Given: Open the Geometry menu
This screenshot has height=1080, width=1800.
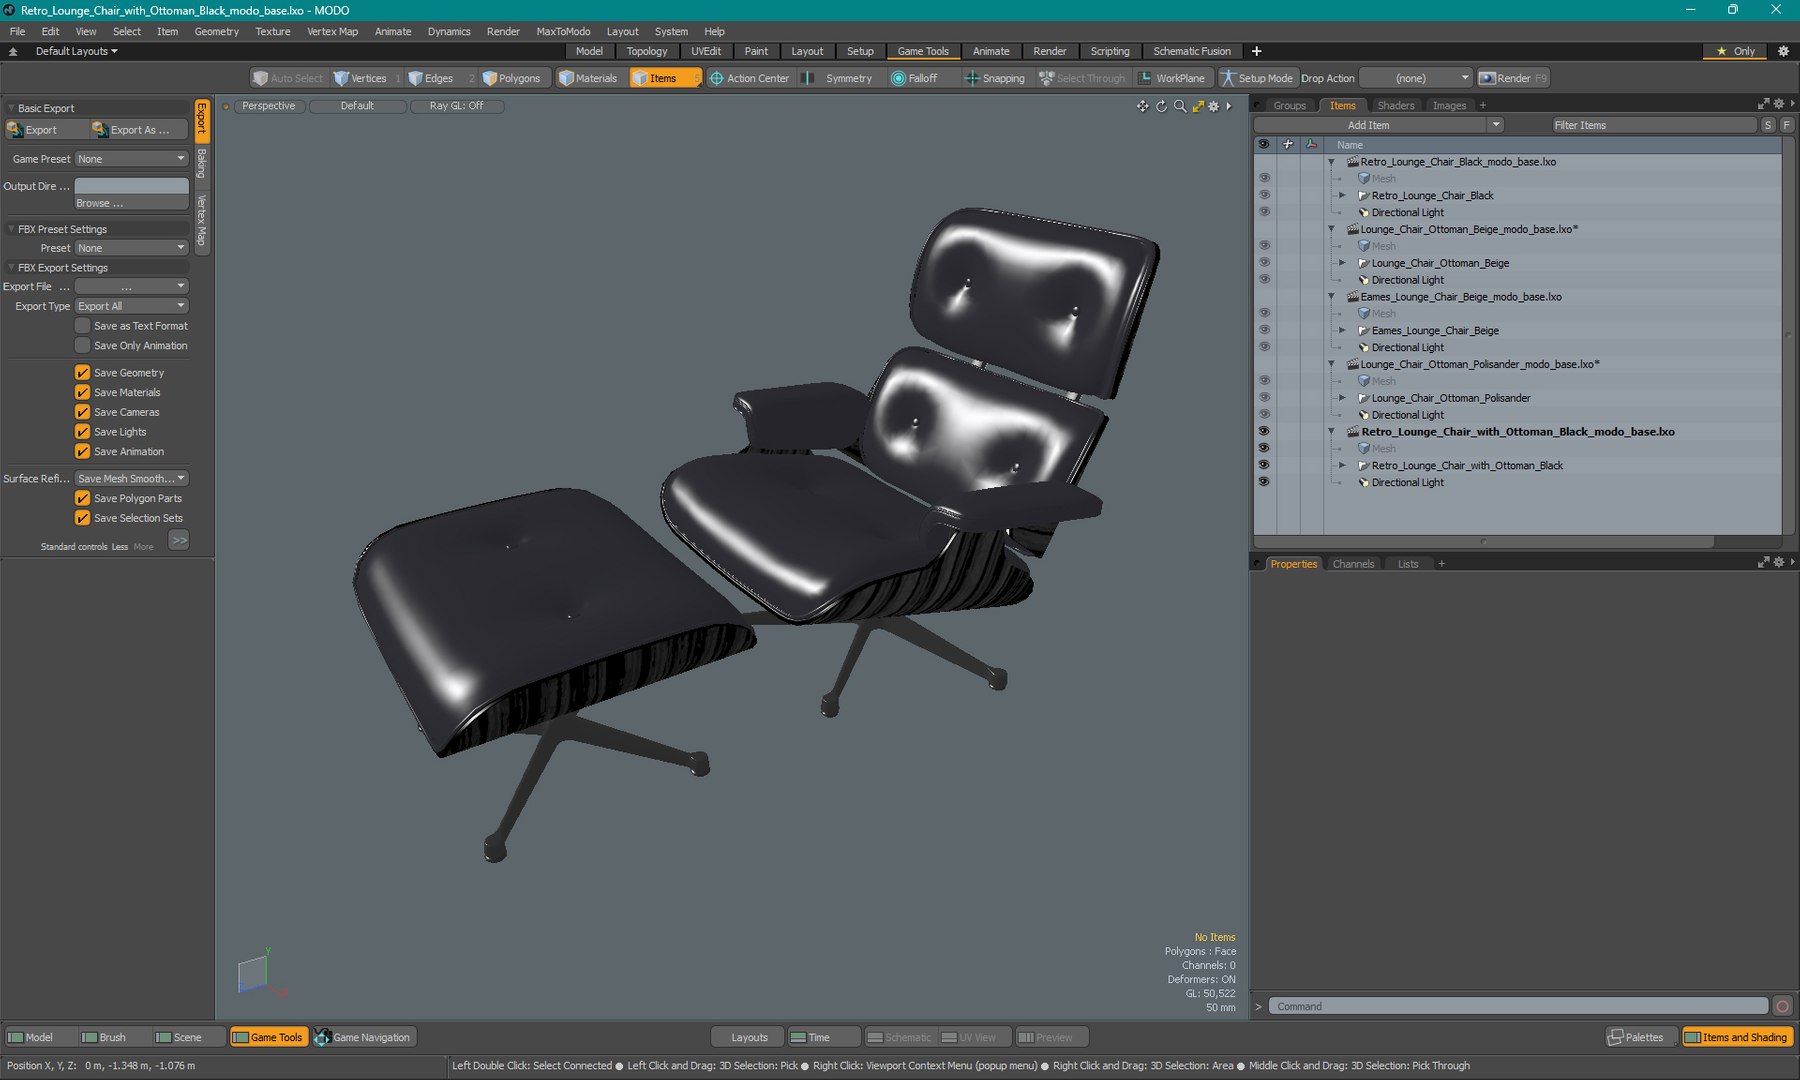Looking at the screenshot, I should coord(216,31).
